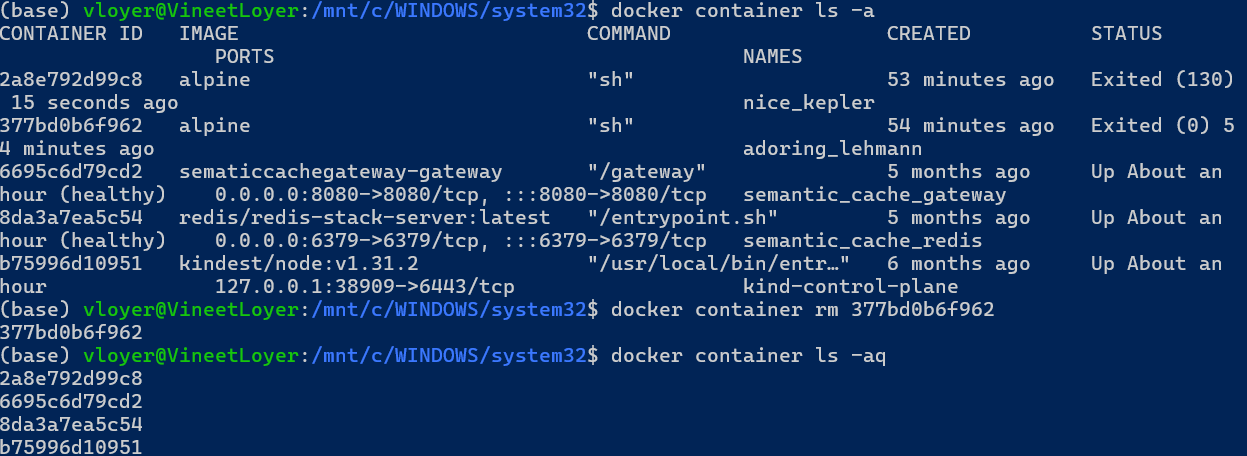This screenshot has height=456, width=1247.
Task: Click the sematiccachegateway-gateway image name
Action: [341, 172]
